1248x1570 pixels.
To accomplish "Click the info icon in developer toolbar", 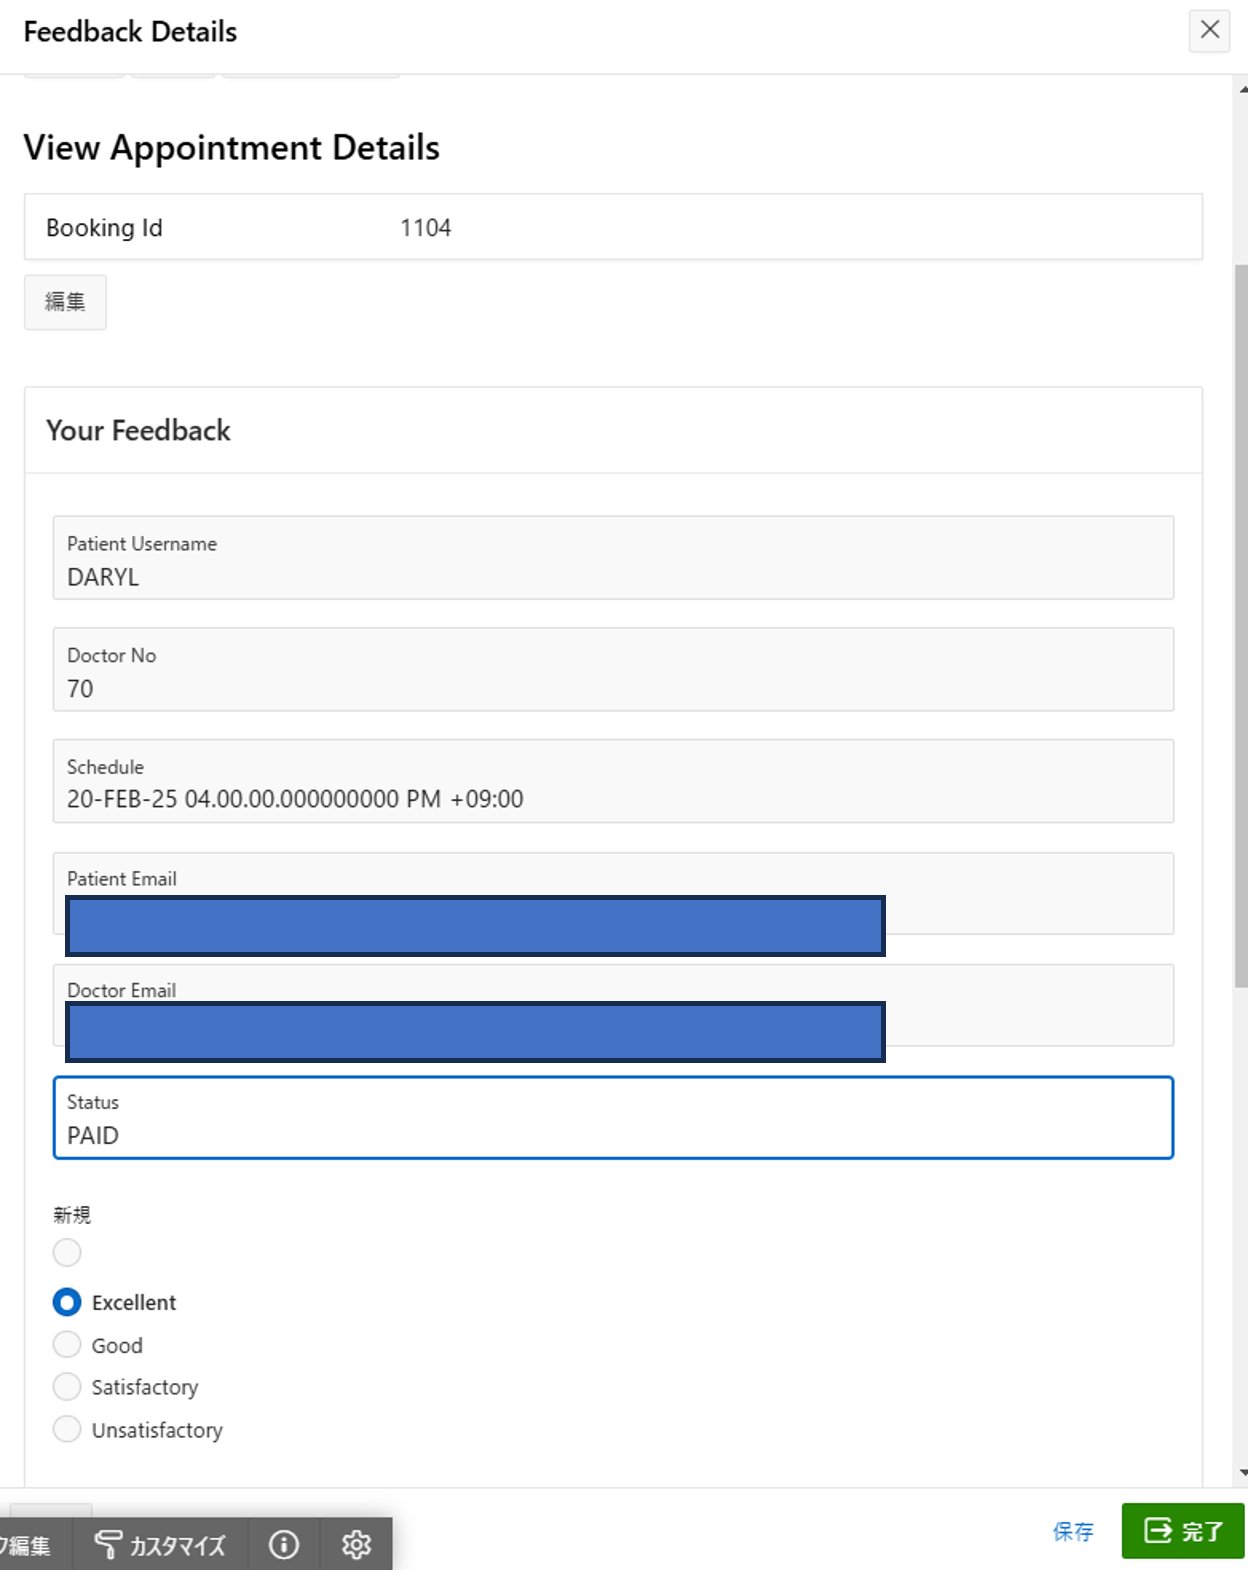I will click(x=284, y=1545).
